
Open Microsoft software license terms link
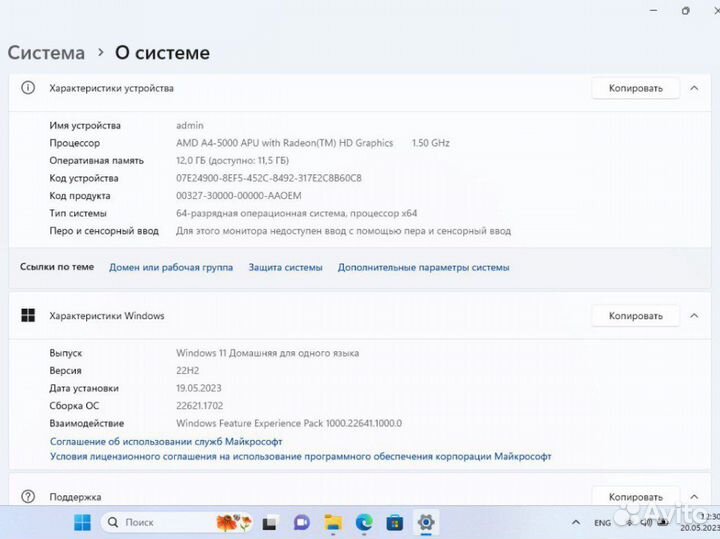(x=301, y=456)
